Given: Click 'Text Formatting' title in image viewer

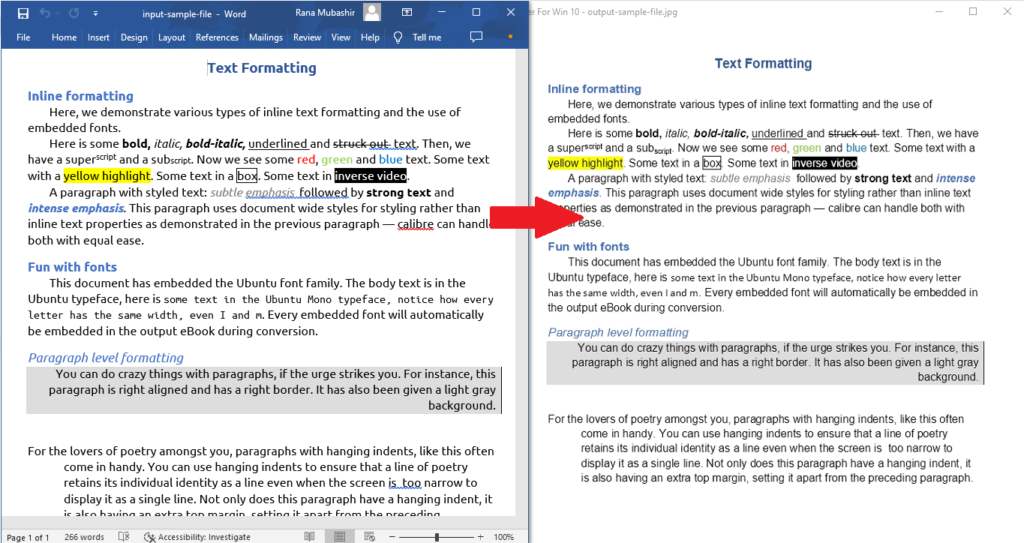Looking at the screenshot, I should tap(763, 63).
